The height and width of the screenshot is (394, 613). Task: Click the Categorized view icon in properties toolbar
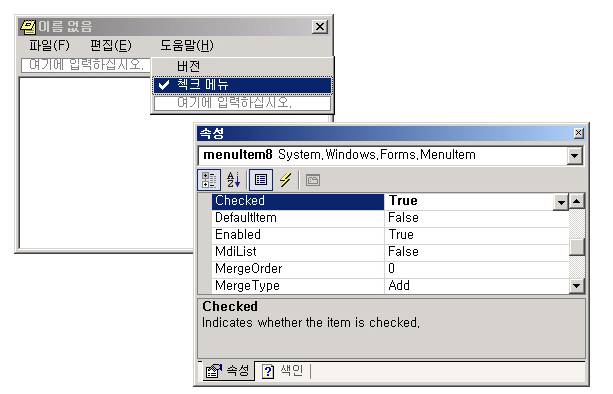coord(209,180)
